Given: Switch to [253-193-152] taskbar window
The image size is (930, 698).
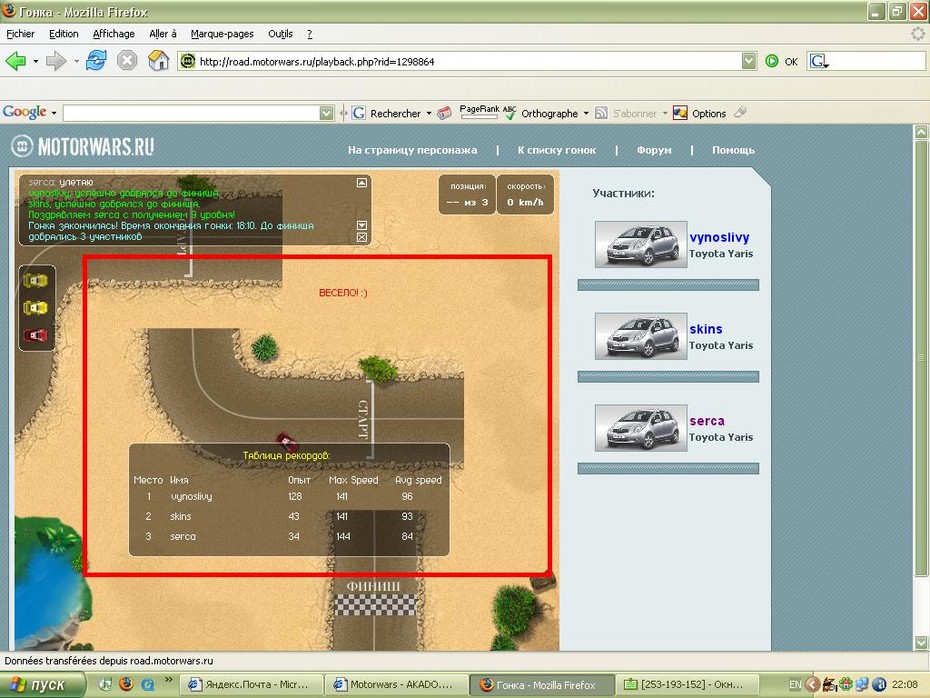Looking at the screenshot, I should (x=687, y=684).
